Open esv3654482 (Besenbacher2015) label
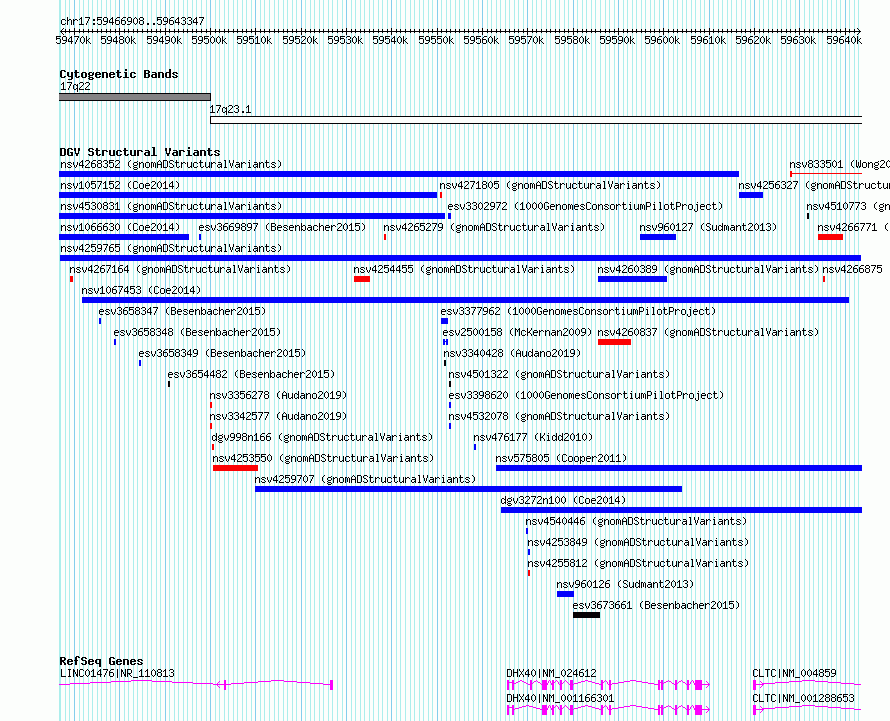 pos(251,374)
